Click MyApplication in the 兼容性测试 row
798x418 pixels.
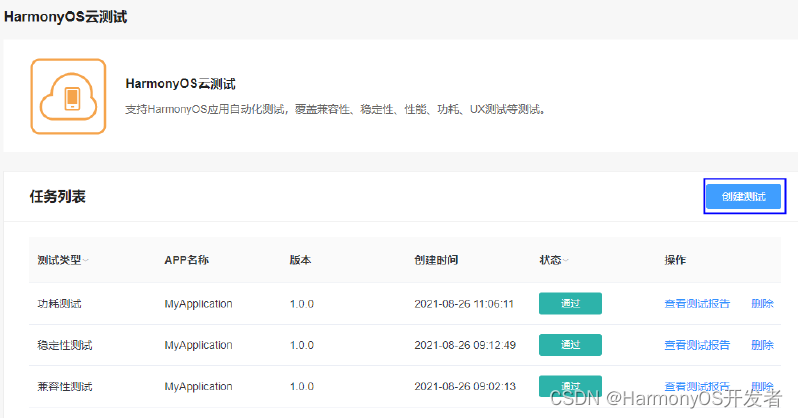[198, 386]
